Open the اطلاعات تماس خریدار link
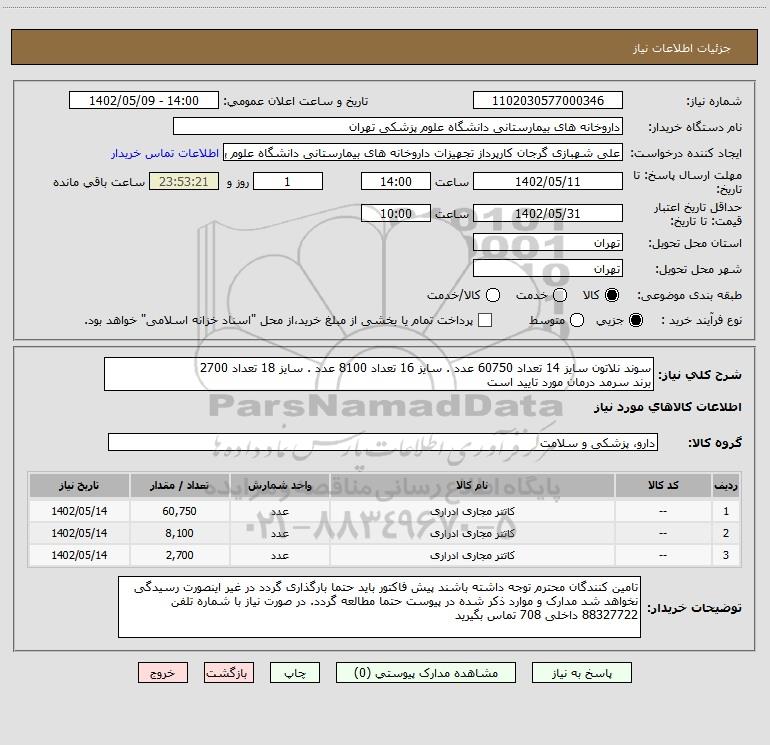770x745 pixels. (x=165, y=153)
